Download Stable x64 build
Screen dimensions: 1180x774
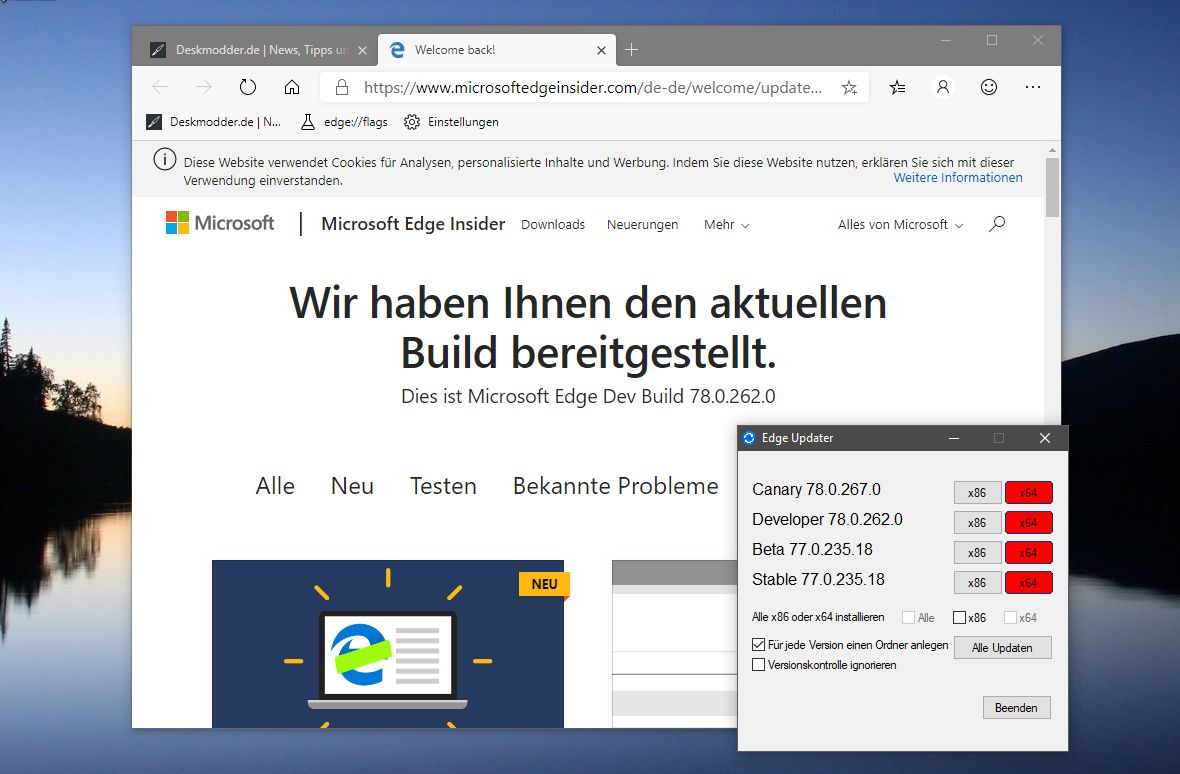pyautogui.click(x=1028, y=583)
